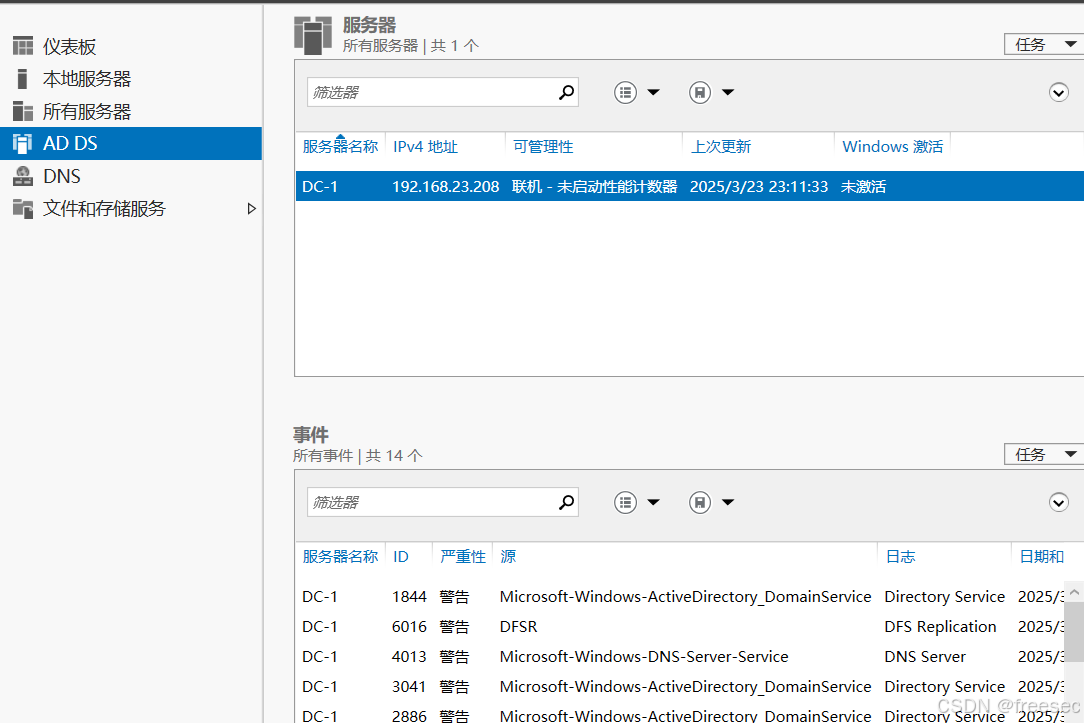Open arrow next to 服务器 save query icon
Image resolution: width=1084 pixels, height=723 pixels.
pos(728,92)
